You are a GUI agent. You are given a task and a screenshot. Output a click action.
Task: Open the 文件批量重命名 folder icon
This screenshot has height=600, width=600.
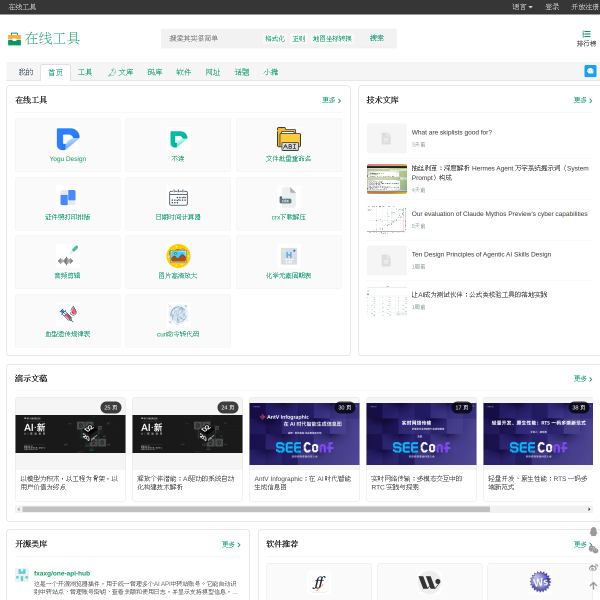(288, 139)
